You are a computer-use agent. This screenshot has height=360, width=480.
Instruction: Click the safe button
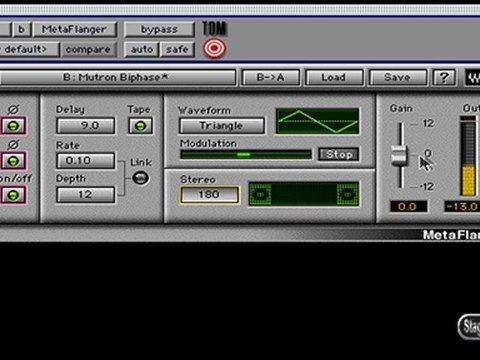(x=177, y=50)
